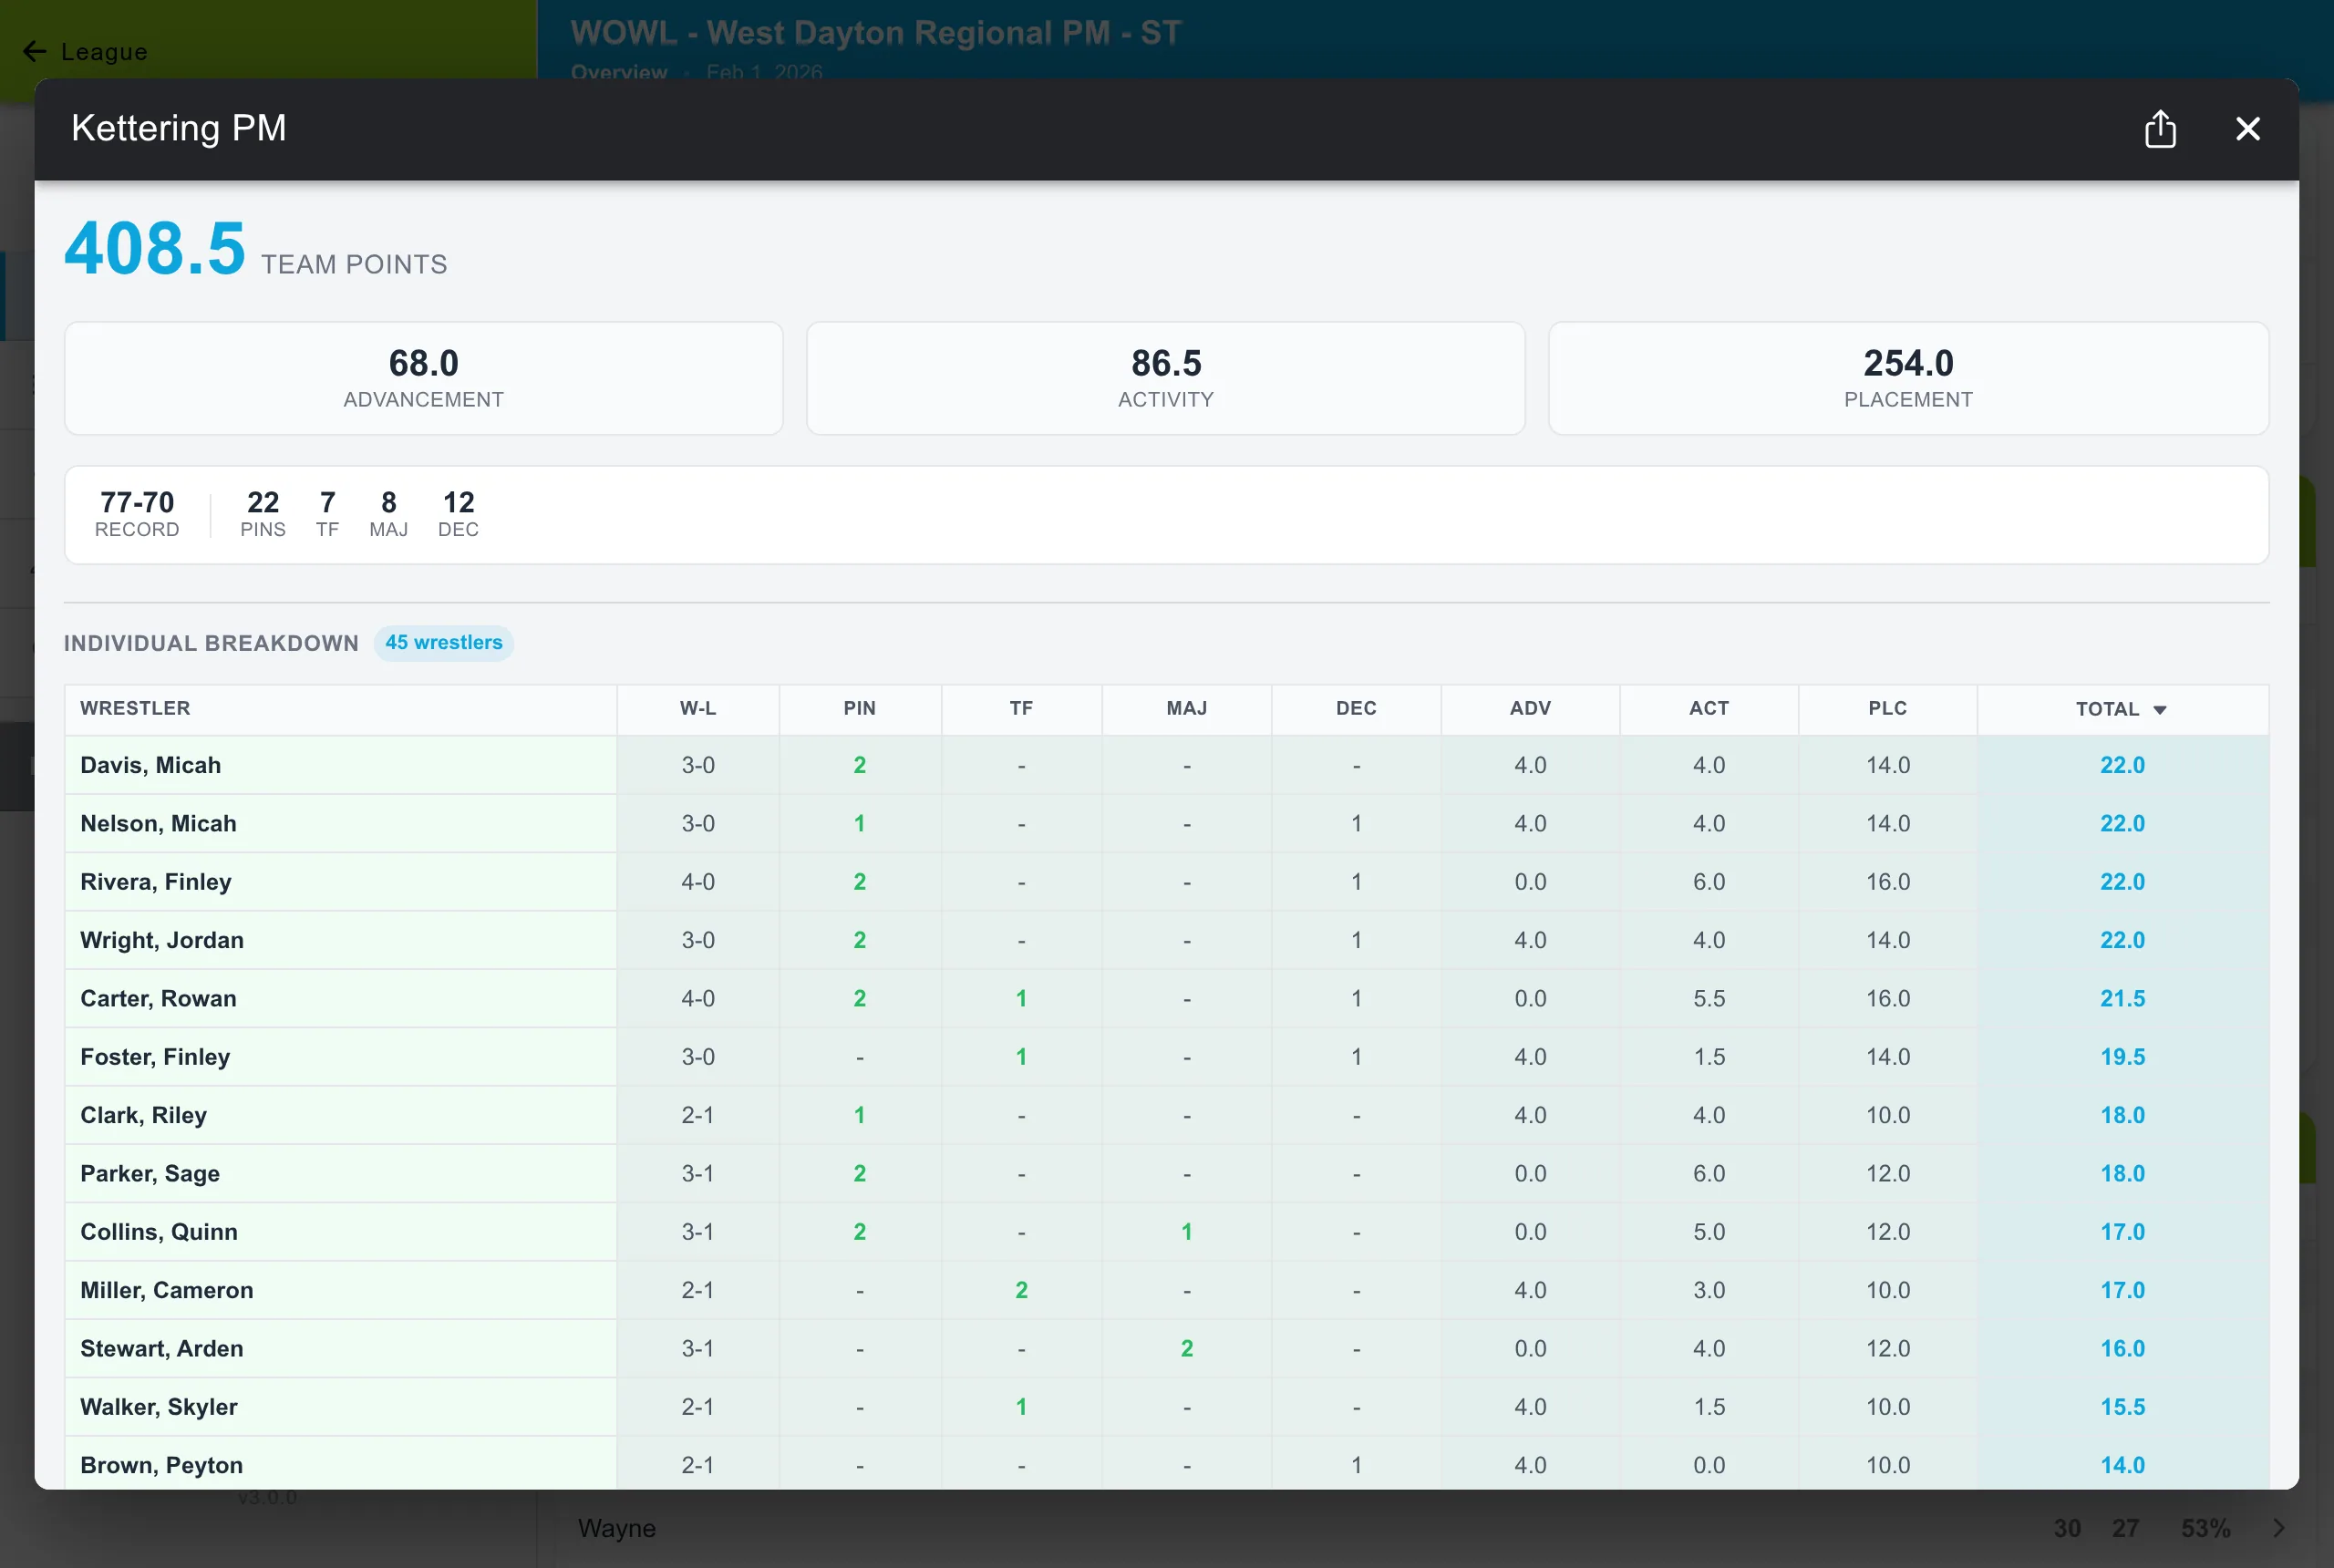The image size is (2334, 1568).
Task: Click Parker, Sage PLC value 12.0
Action: coord(1887,1173)
